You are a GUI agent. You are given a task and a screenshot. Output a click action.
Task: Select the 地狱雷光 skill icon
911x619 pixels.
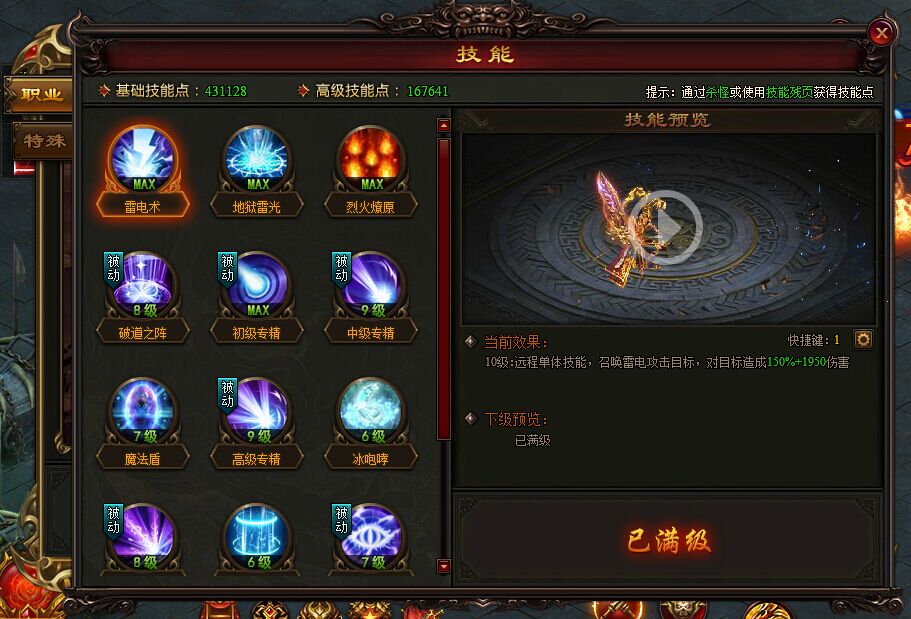257,159
